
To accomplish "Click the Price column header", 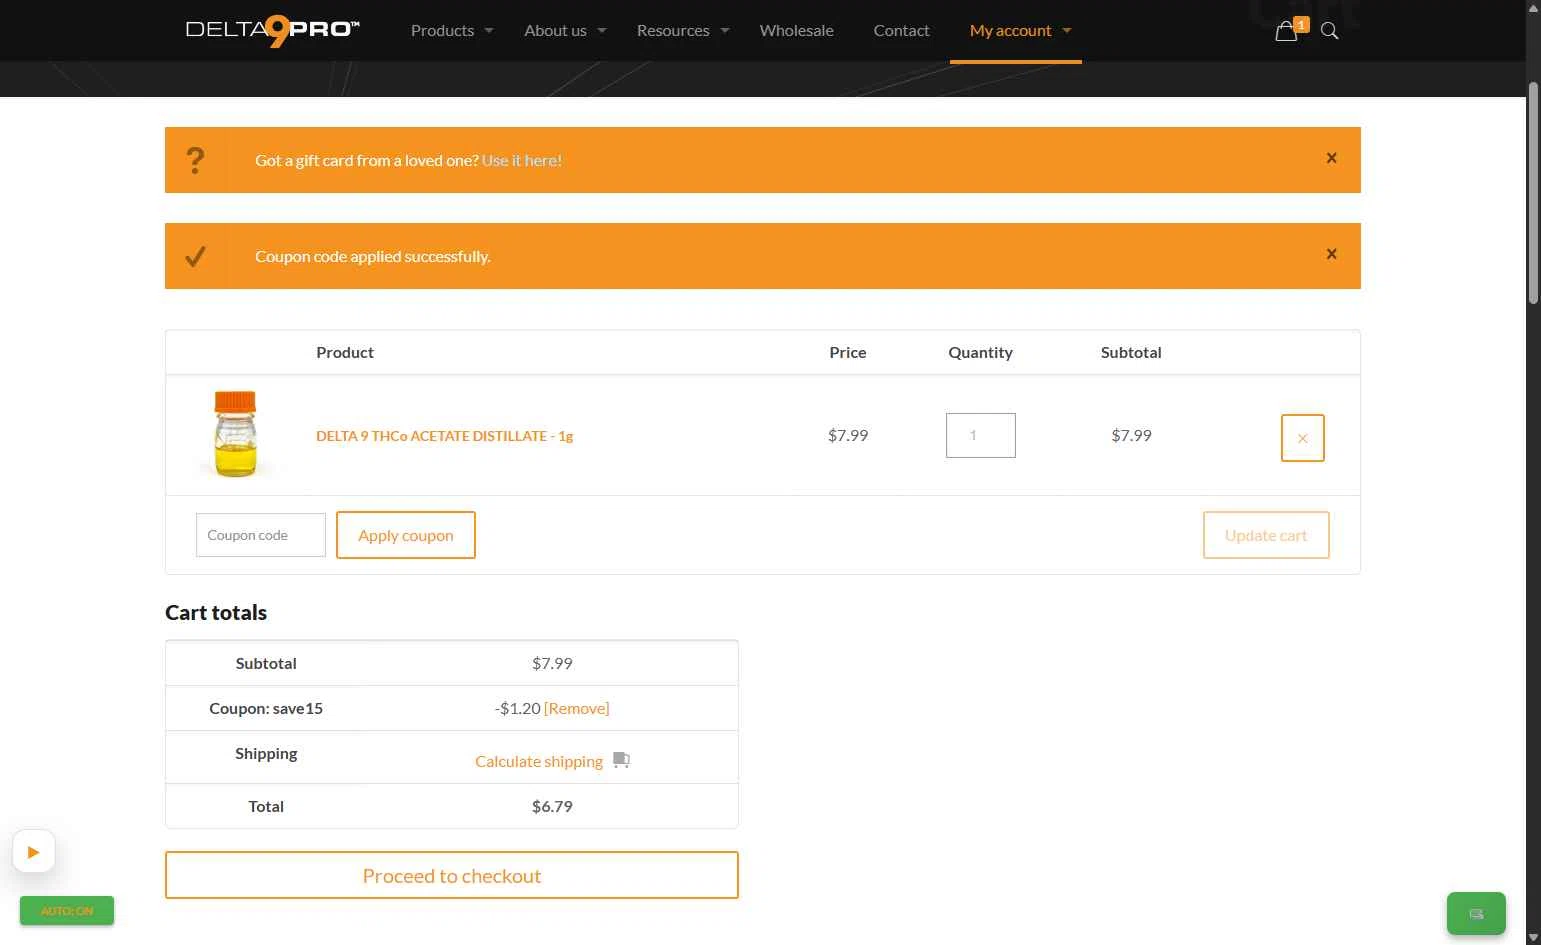I will pos(848,352).
